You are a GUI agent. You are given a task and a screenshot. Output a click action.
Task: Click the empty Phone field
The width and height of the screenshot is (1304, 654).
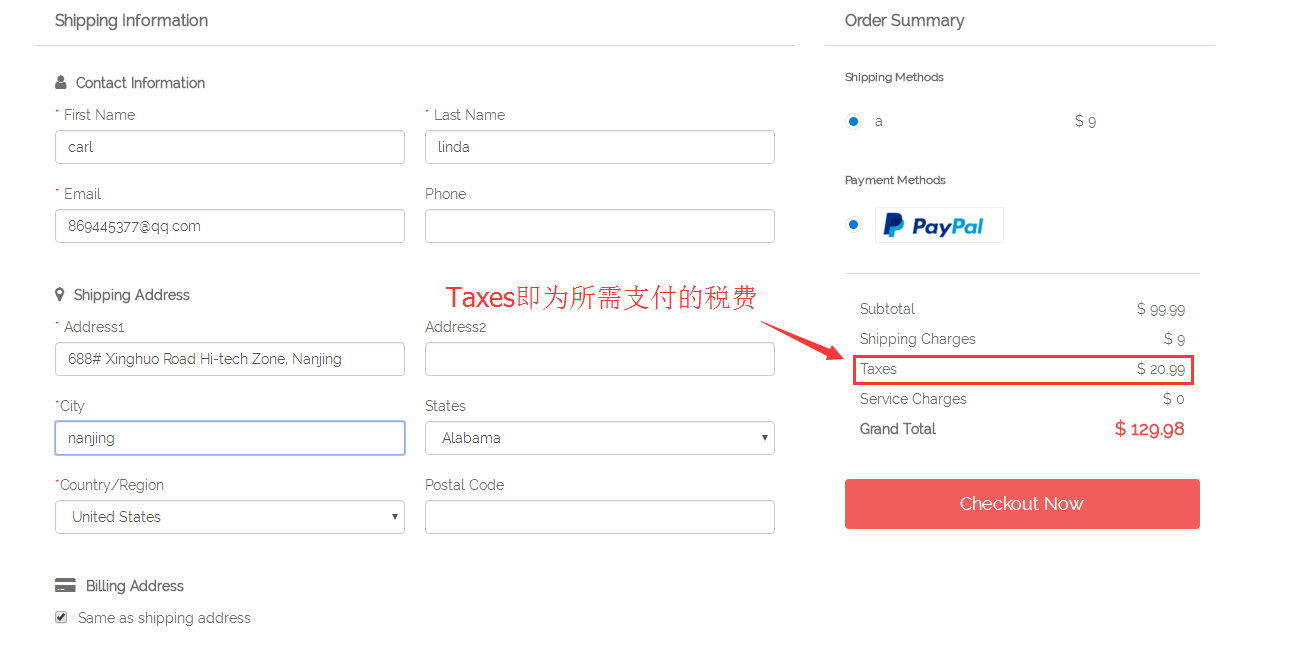tap(600, 226)
